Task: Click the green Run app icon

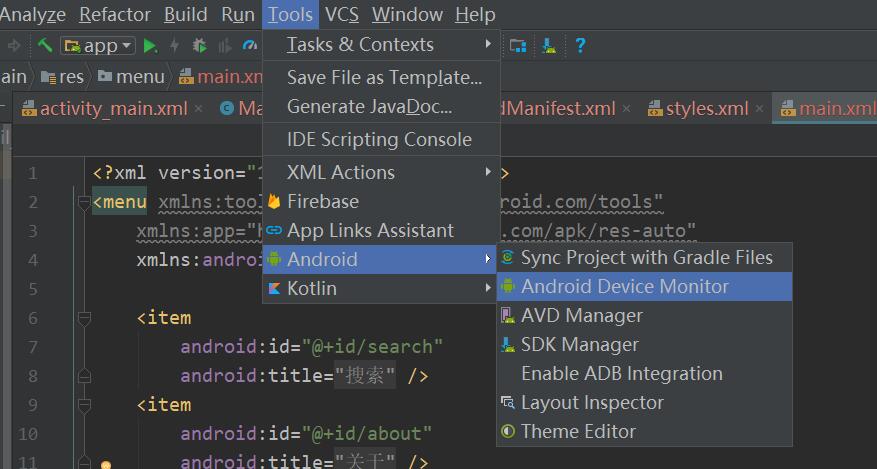Action: [150, 46]
